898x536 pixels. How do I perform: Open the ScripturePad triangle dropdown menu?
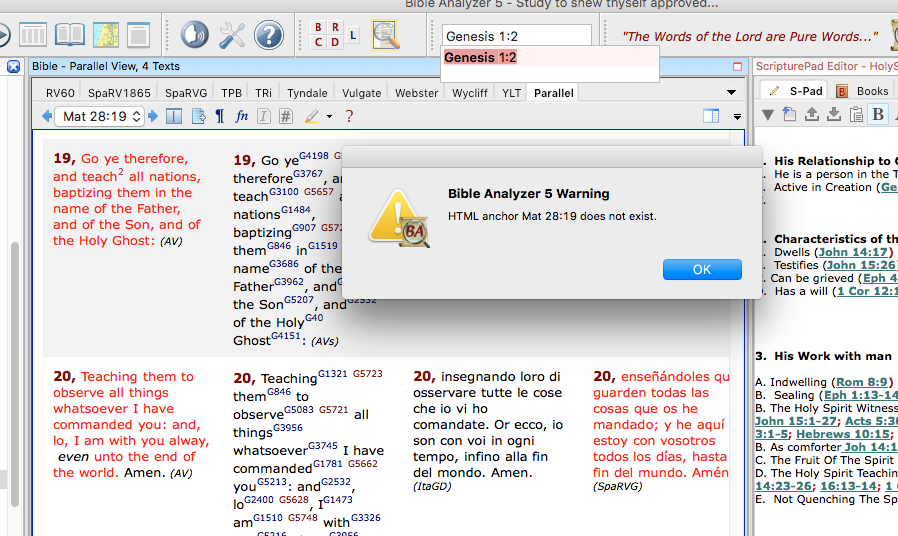pyautogui.click(x=768, y=115)
